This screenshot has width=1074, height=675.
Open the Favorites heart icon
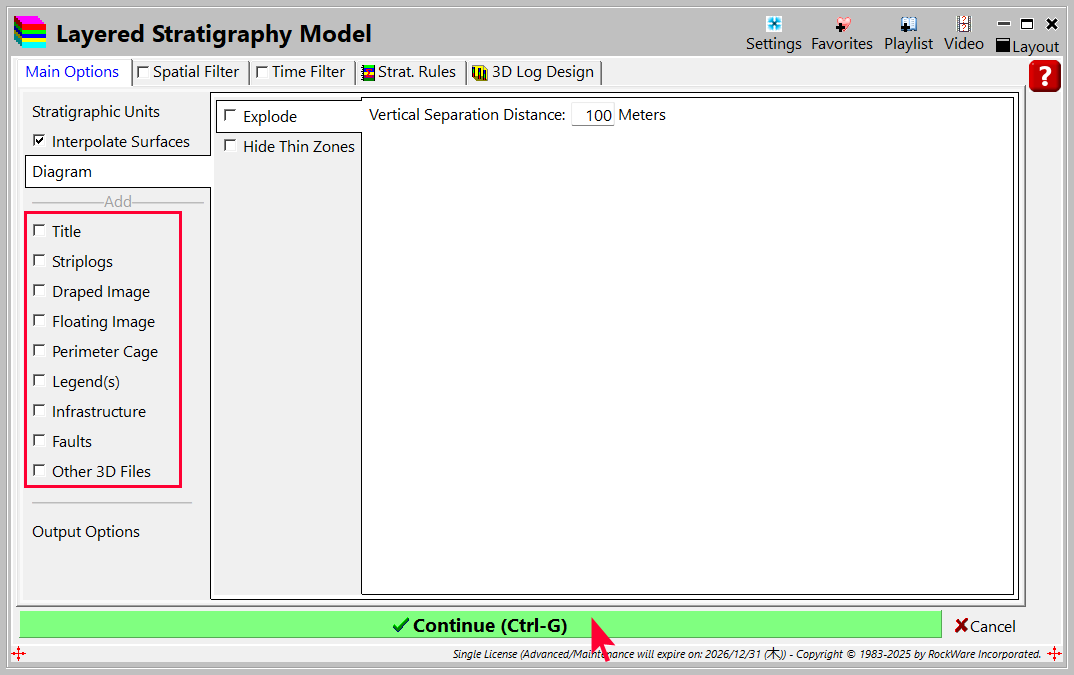pos(841,25)
